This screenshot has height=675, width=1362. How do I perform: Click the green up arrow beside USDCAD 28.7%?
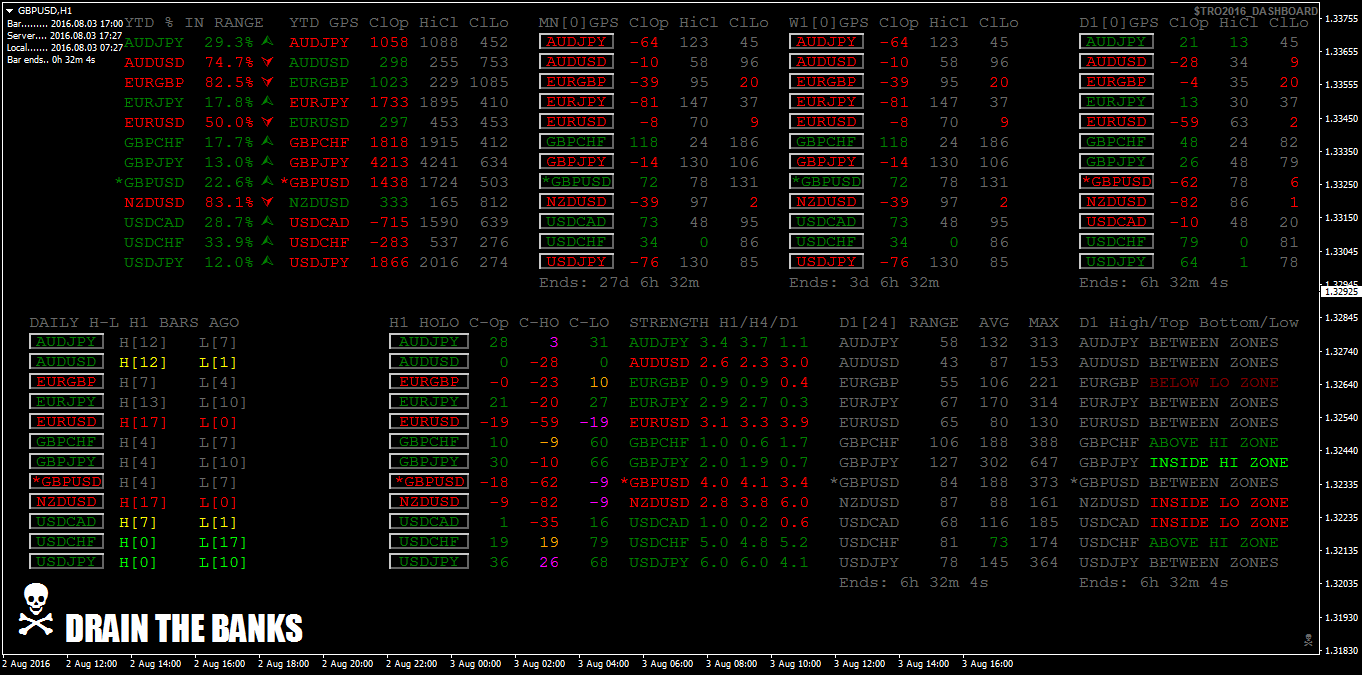(x=267, y=221)
